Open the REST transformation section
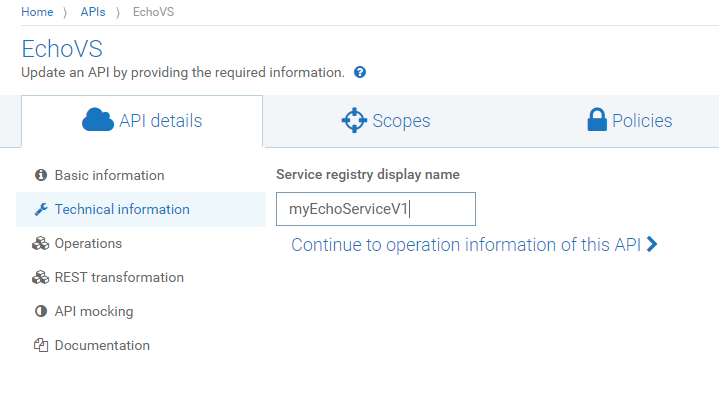 (x=119, y=277)
